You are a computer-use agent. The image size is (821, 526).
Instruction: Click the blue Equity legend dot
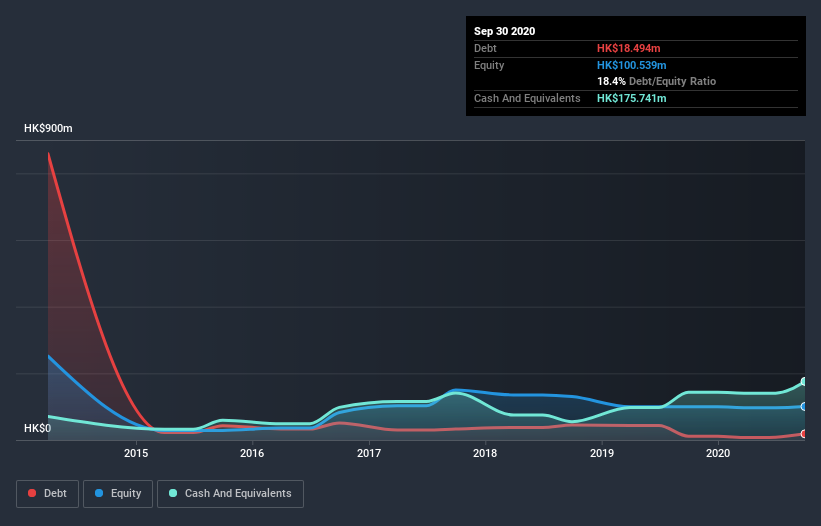[x=99, y=493]
